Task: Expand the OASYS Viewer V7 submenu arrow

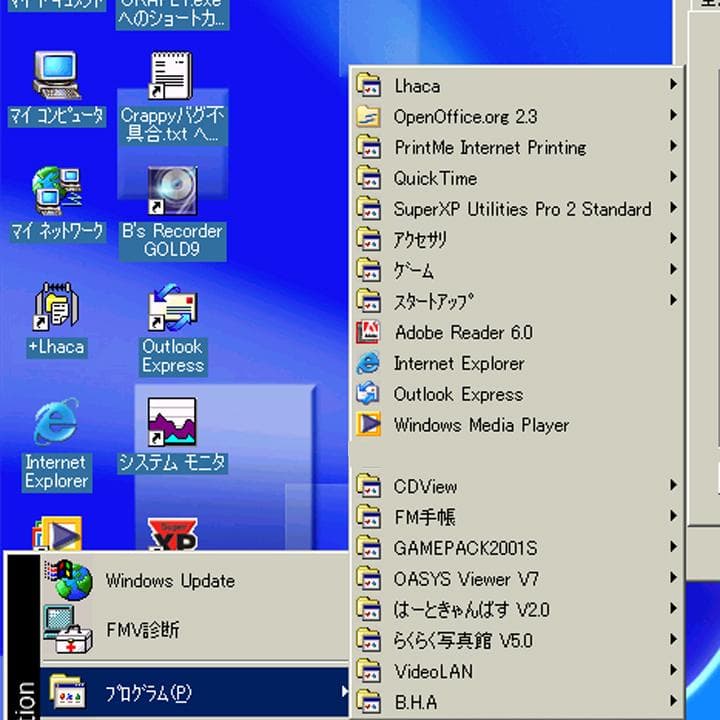Action: pos(673,577)
